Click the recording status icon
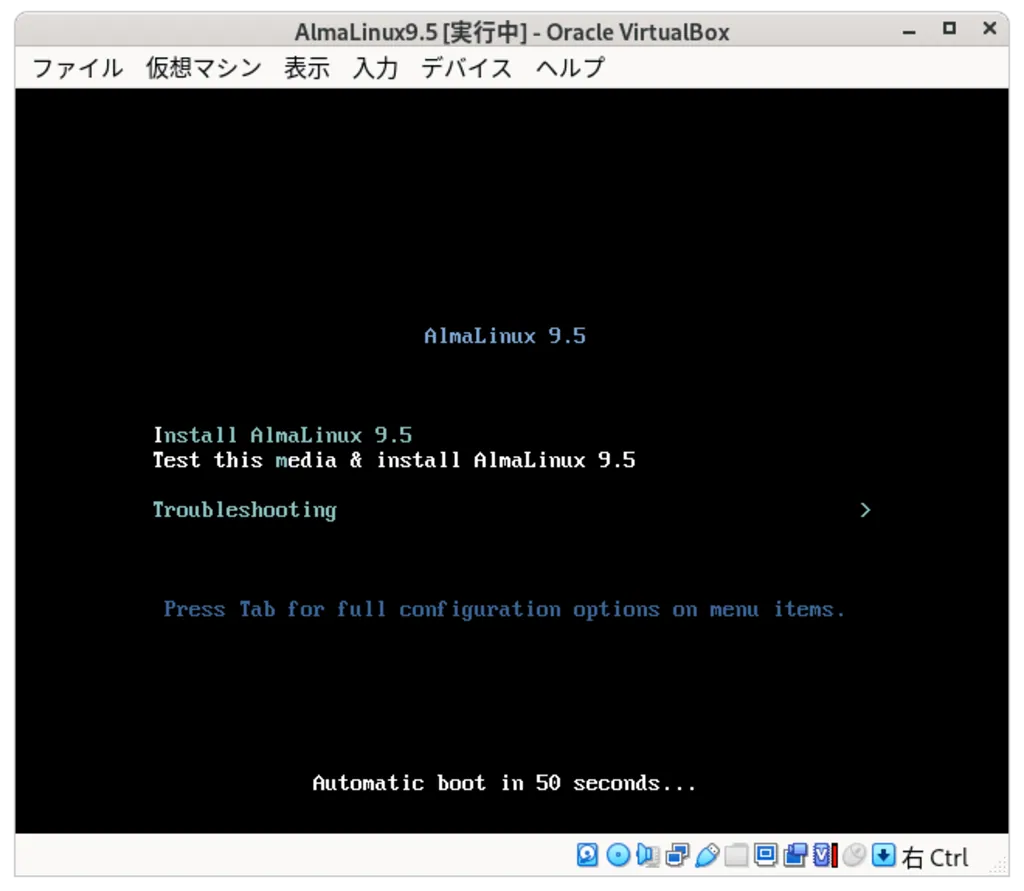The height and width of the screenshot is (891, 1024). click(796, 855)
